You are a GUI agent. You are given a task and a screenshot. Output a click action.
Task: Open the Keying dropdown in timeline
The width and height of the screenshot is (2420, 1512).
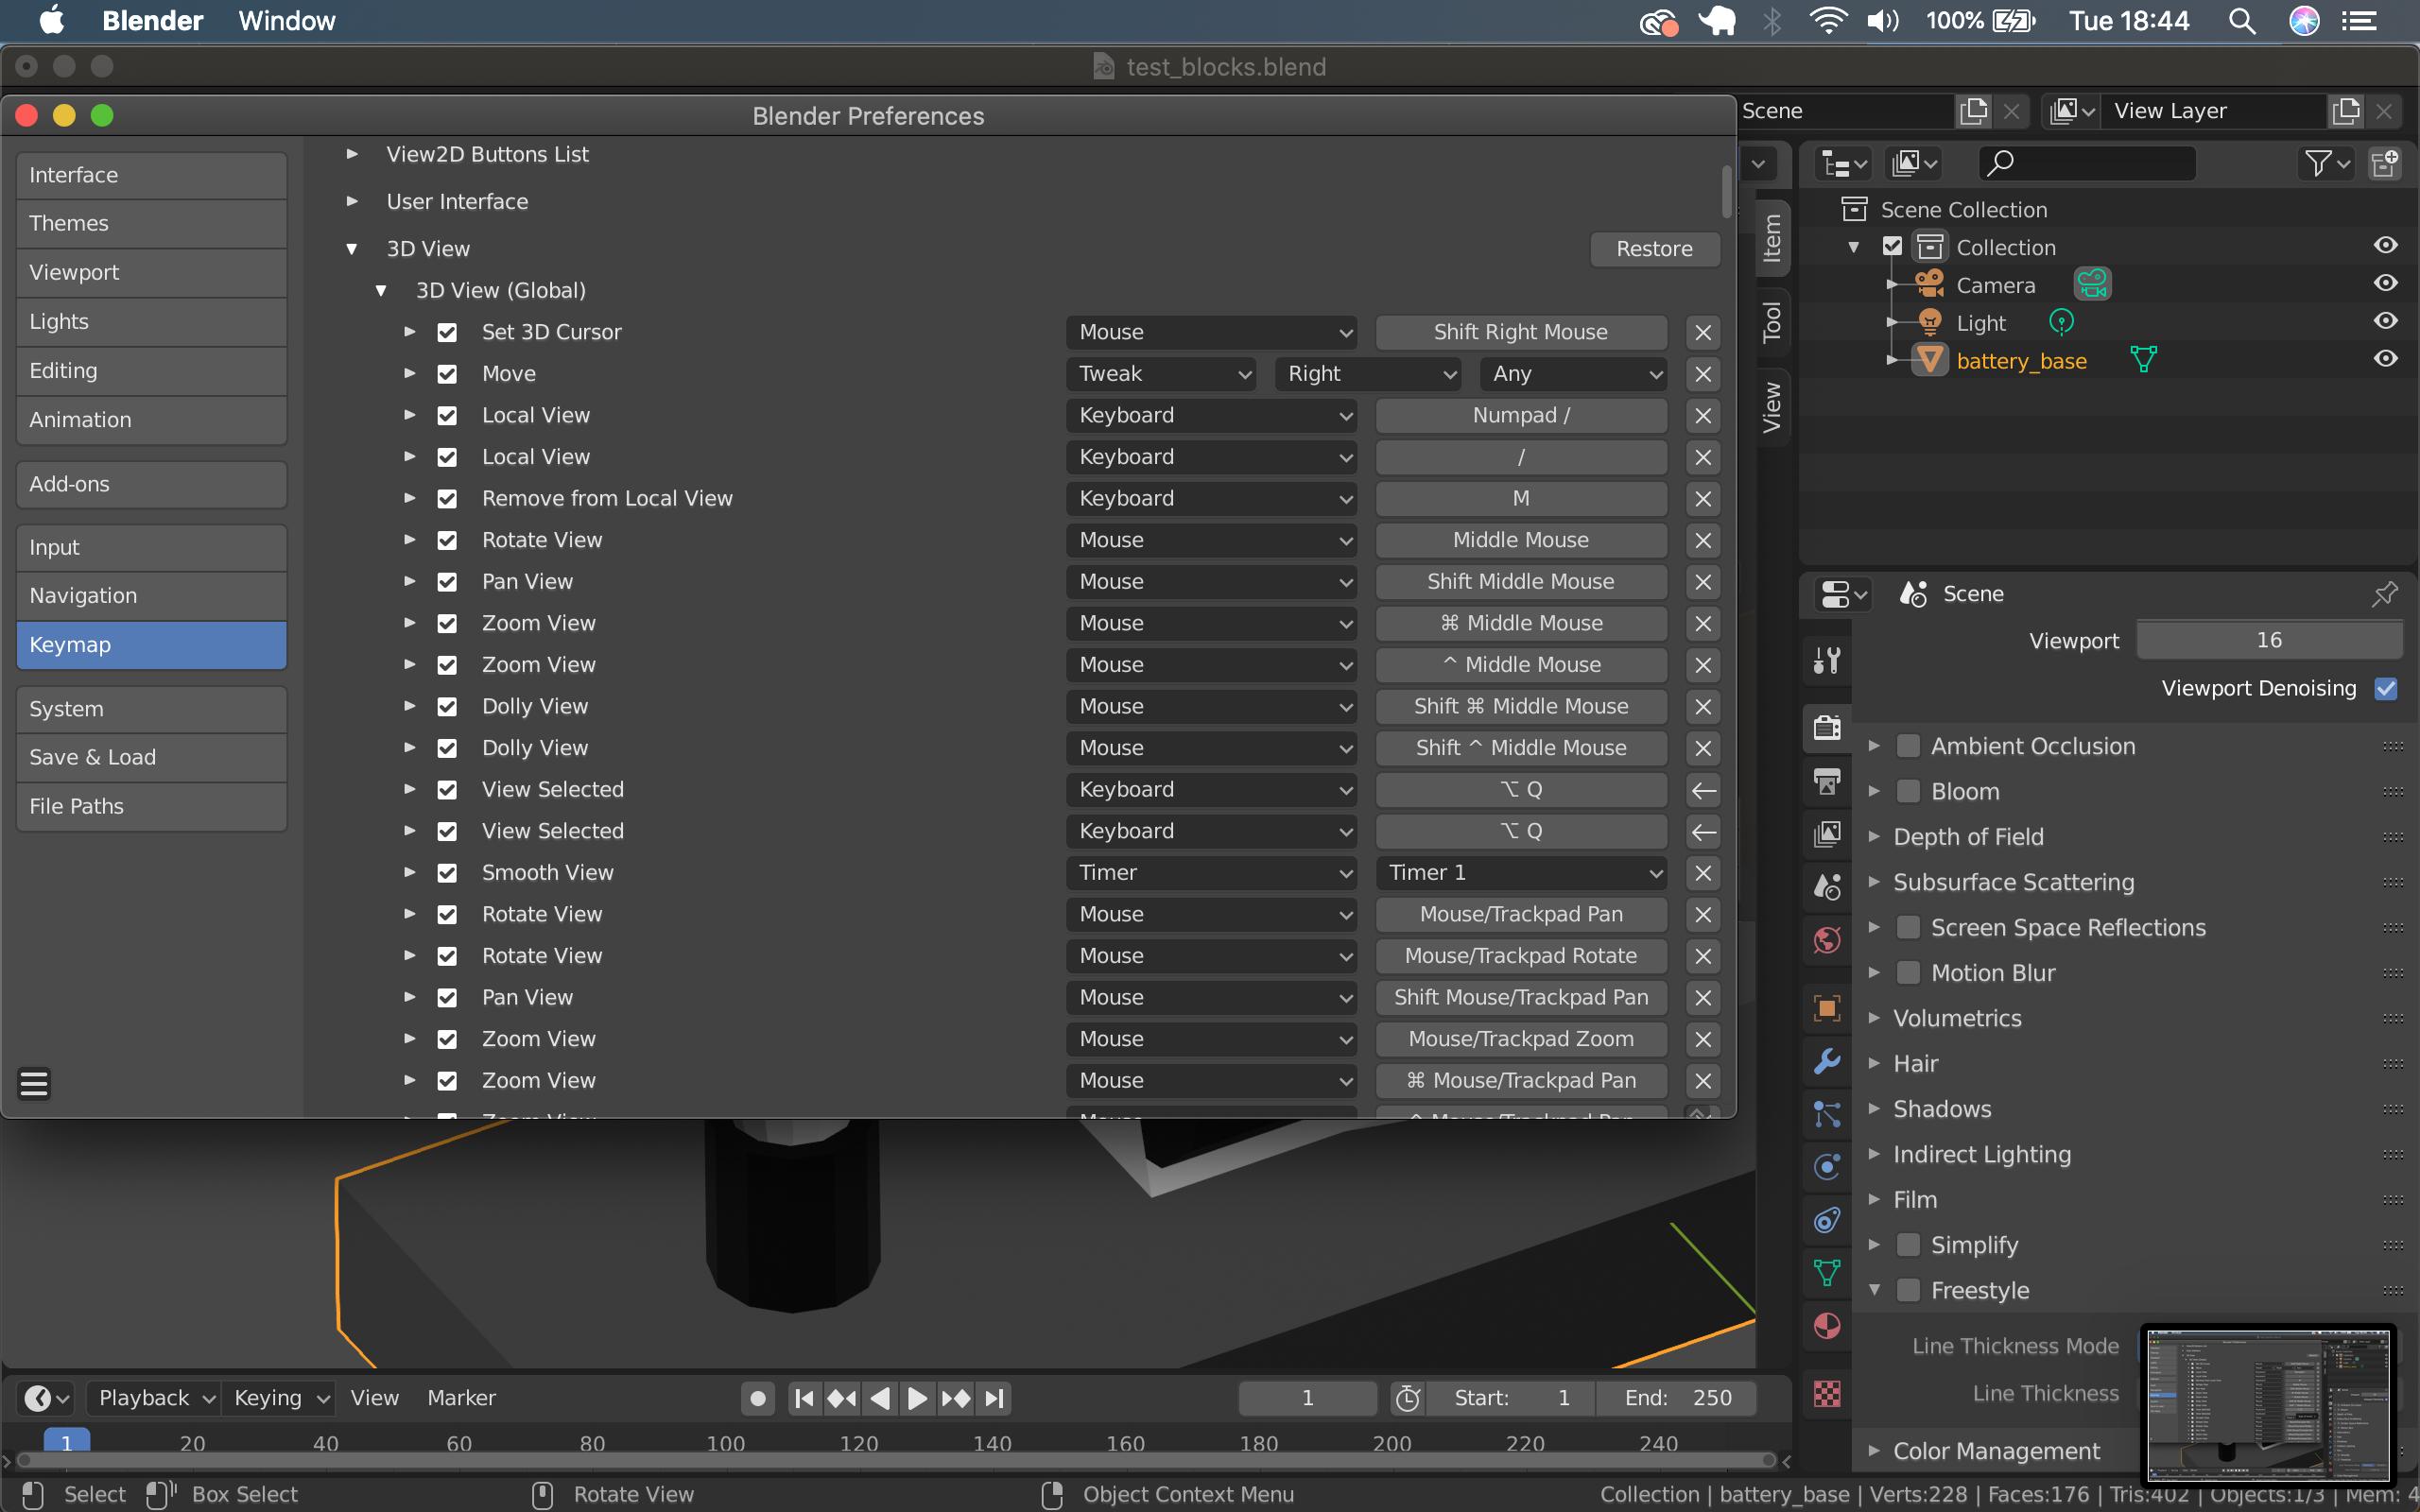pos(278,1398)
